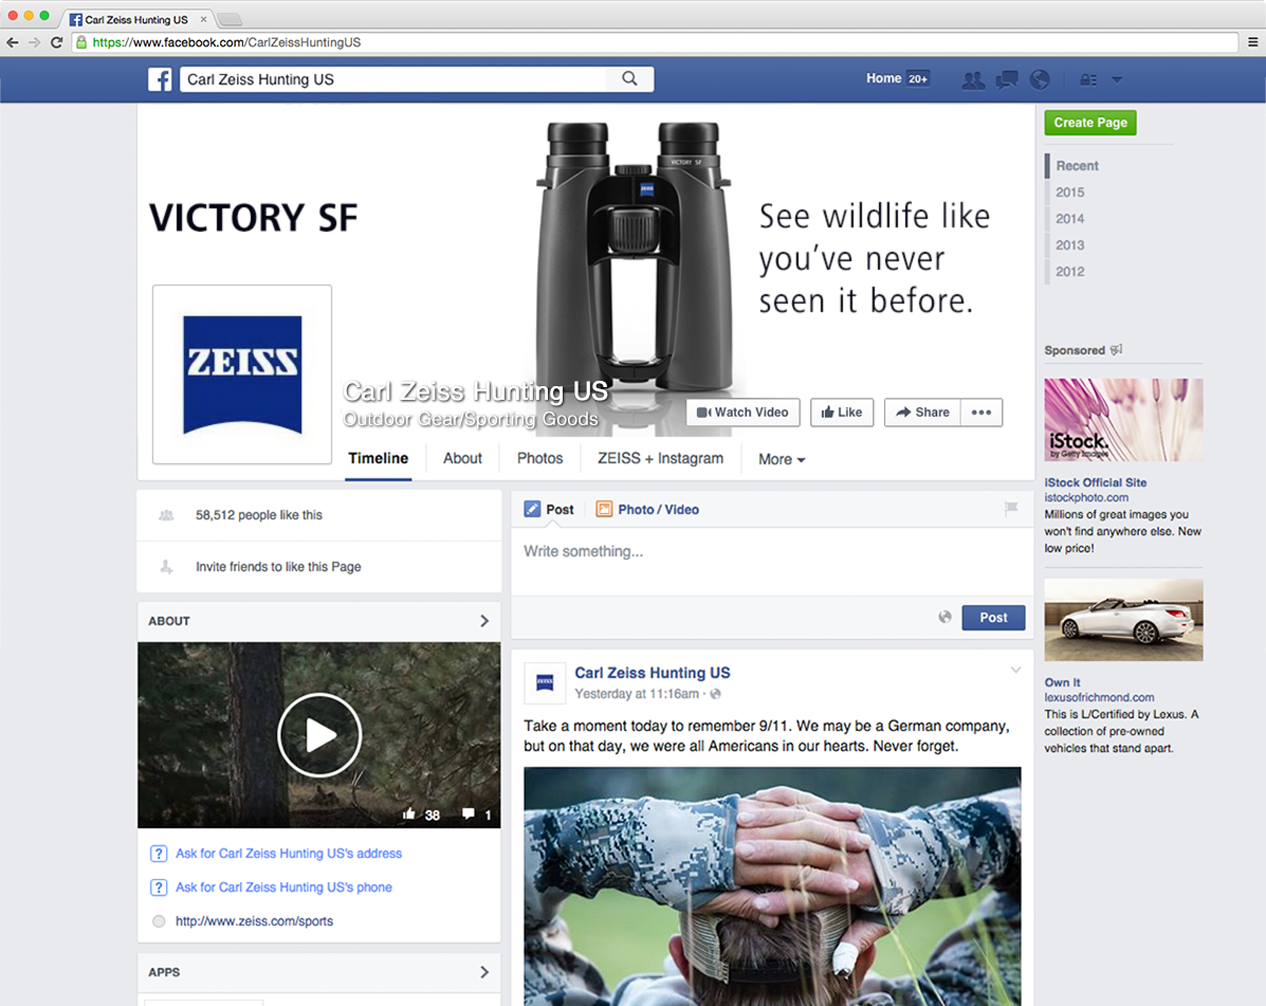Play the About video
The width and height of the screenshot is (1266, 1006).
(319, 735)
